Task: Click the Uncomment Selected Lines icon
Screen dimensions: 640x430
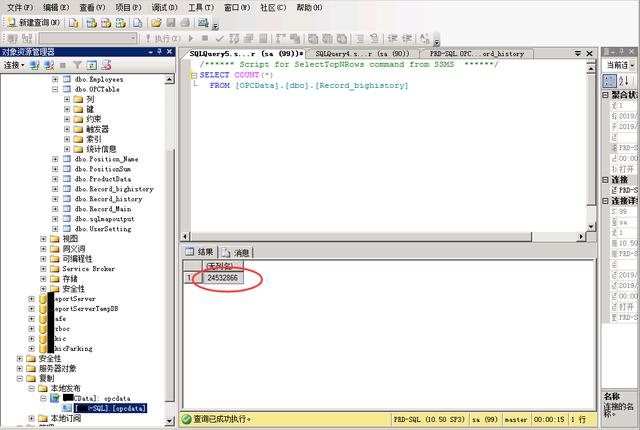Action: (x=374, y=38)
